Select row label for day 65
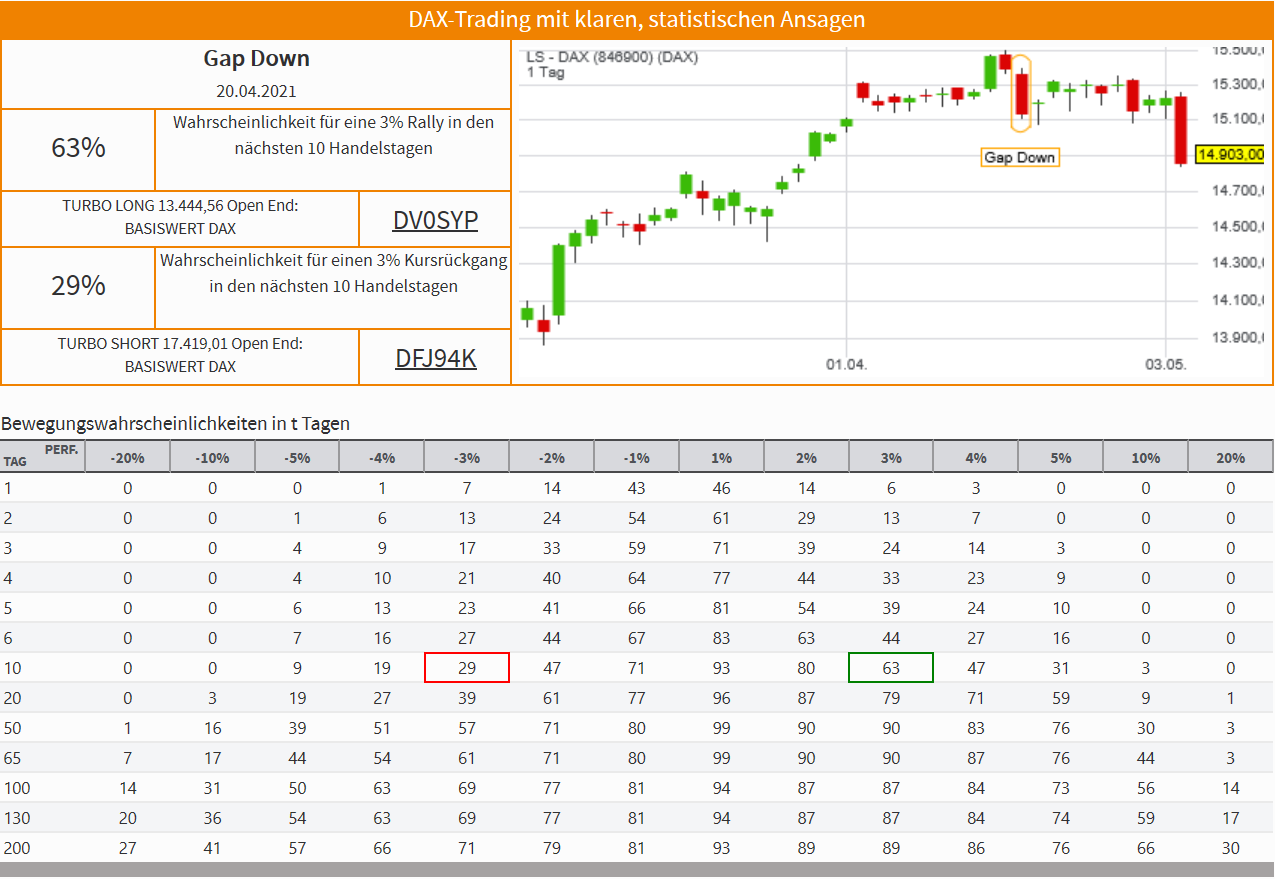 coord(13,758)
